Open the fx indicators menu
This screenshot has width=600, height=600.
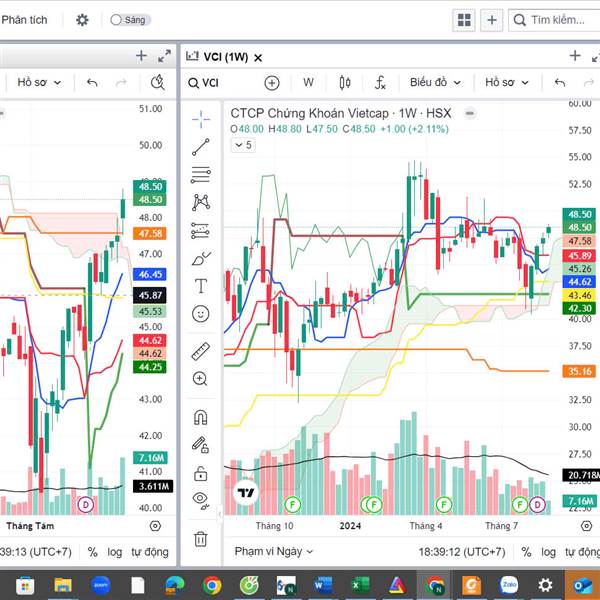[380, 83]
